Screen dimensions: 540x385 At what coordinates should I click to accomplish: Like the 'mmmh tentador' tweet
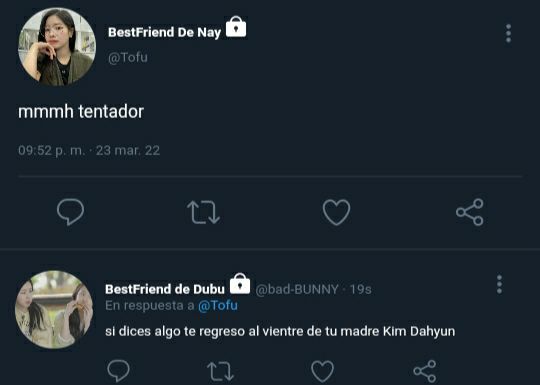pyautogui.click(x=336, y=212)
